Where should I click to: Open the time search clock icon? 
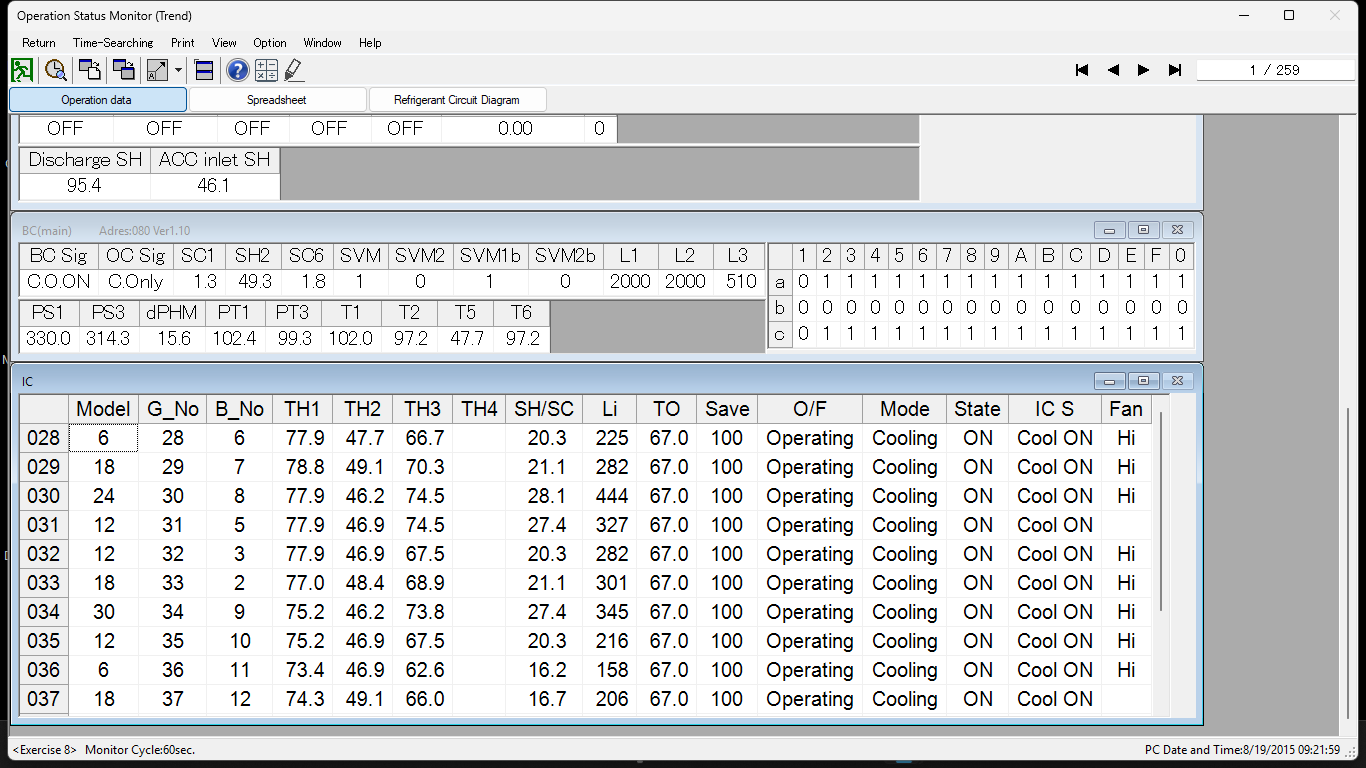click(x=56, y=70)
